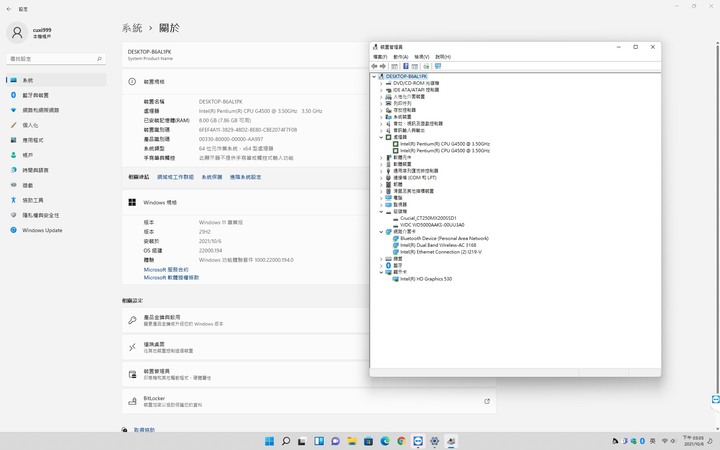720x450 pixels.
Task: Open Time & language (時間與語言) in Settings sidebar
Action: [56, 170]
